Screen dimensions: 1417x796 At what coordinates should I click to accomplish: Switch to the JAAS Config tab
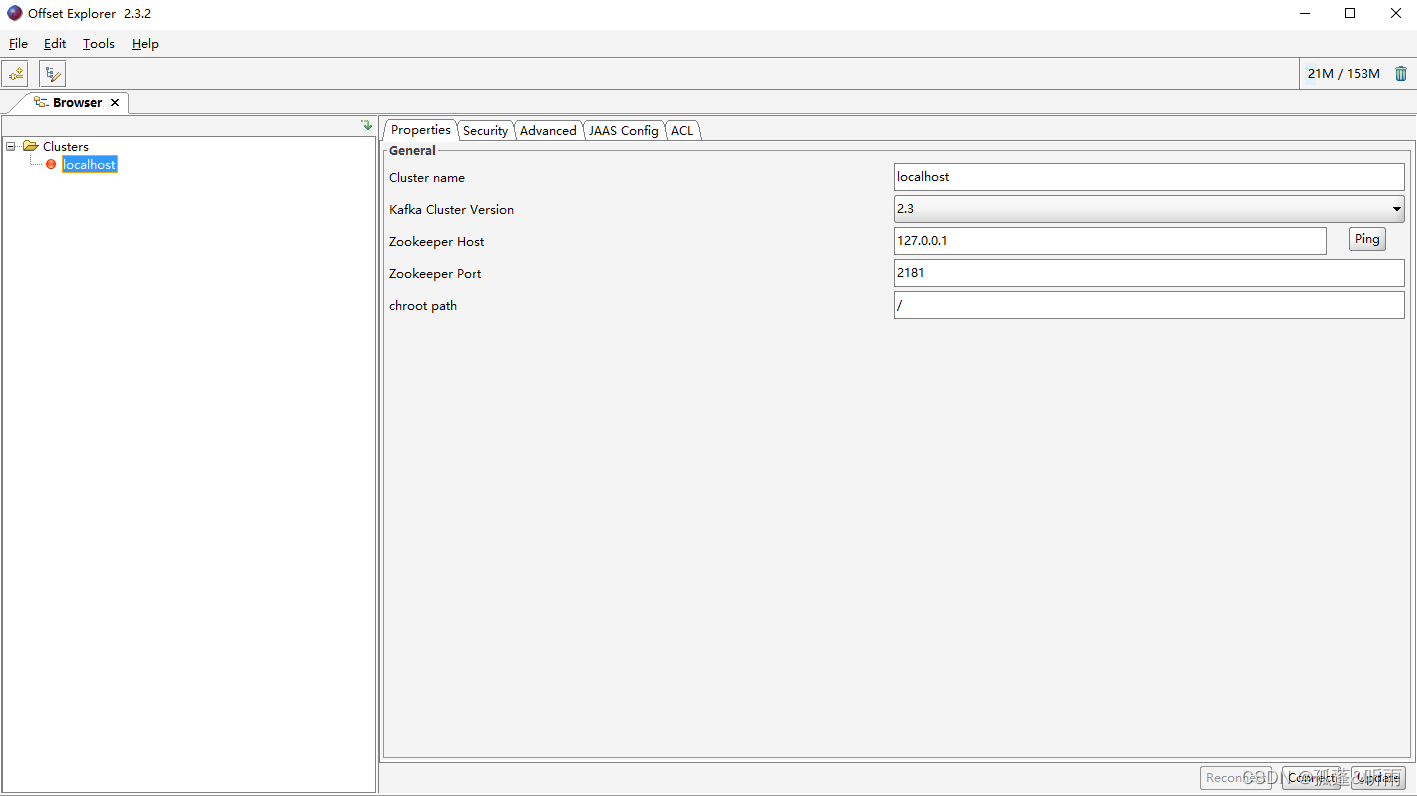623,131
